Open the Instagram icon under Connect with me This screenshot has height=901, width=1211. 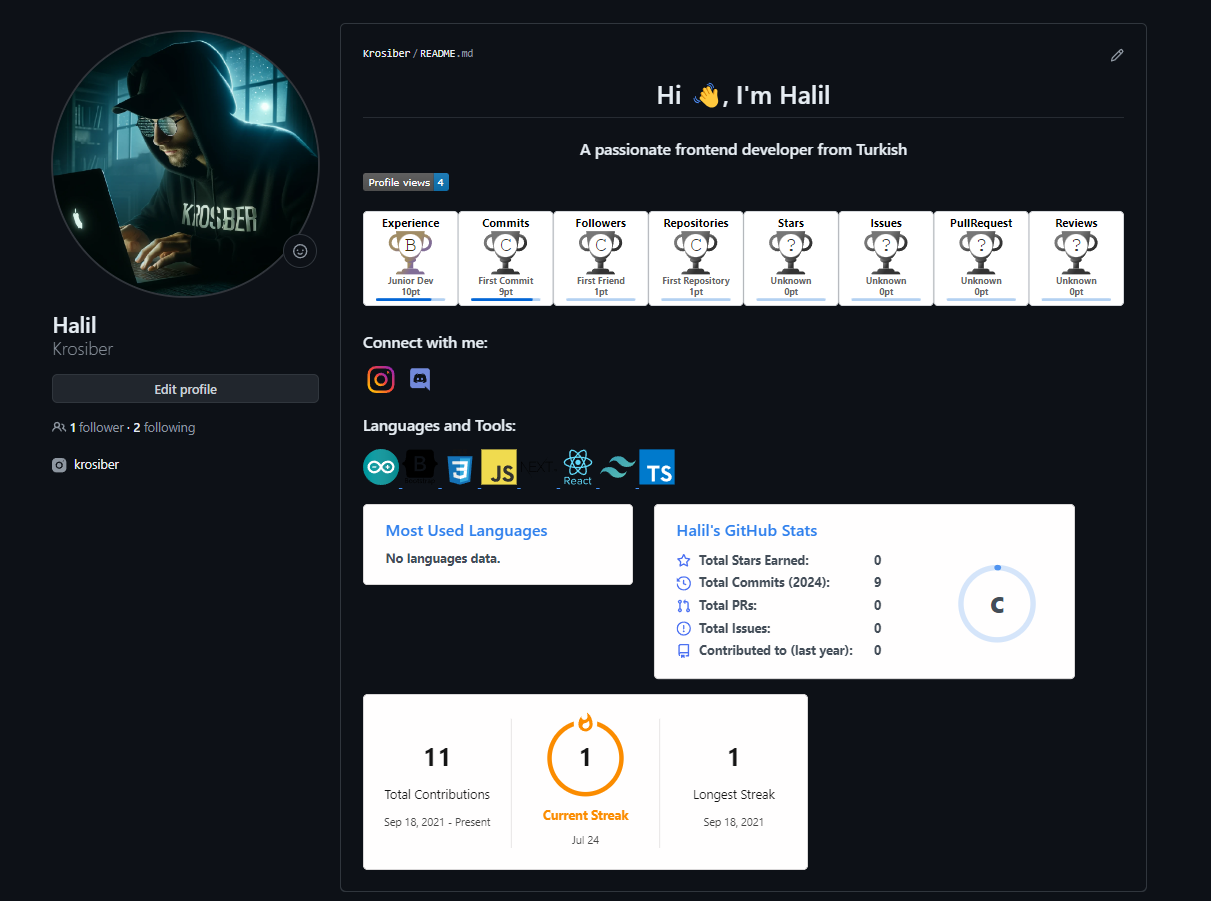tap(381, 379)
